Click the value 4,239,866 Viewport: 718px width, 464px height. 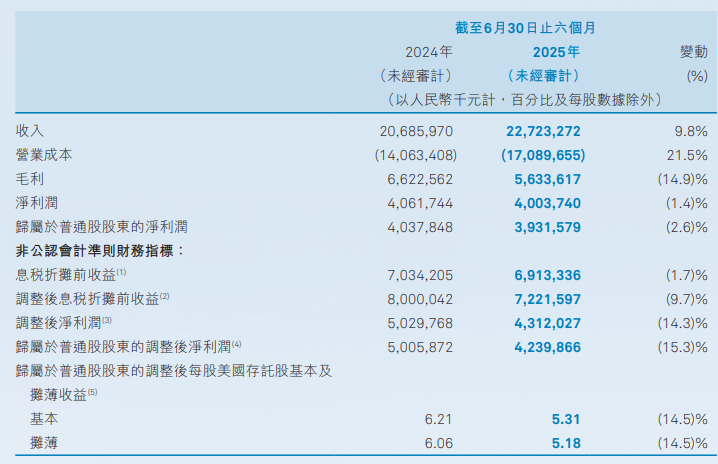tap(547, 347)
